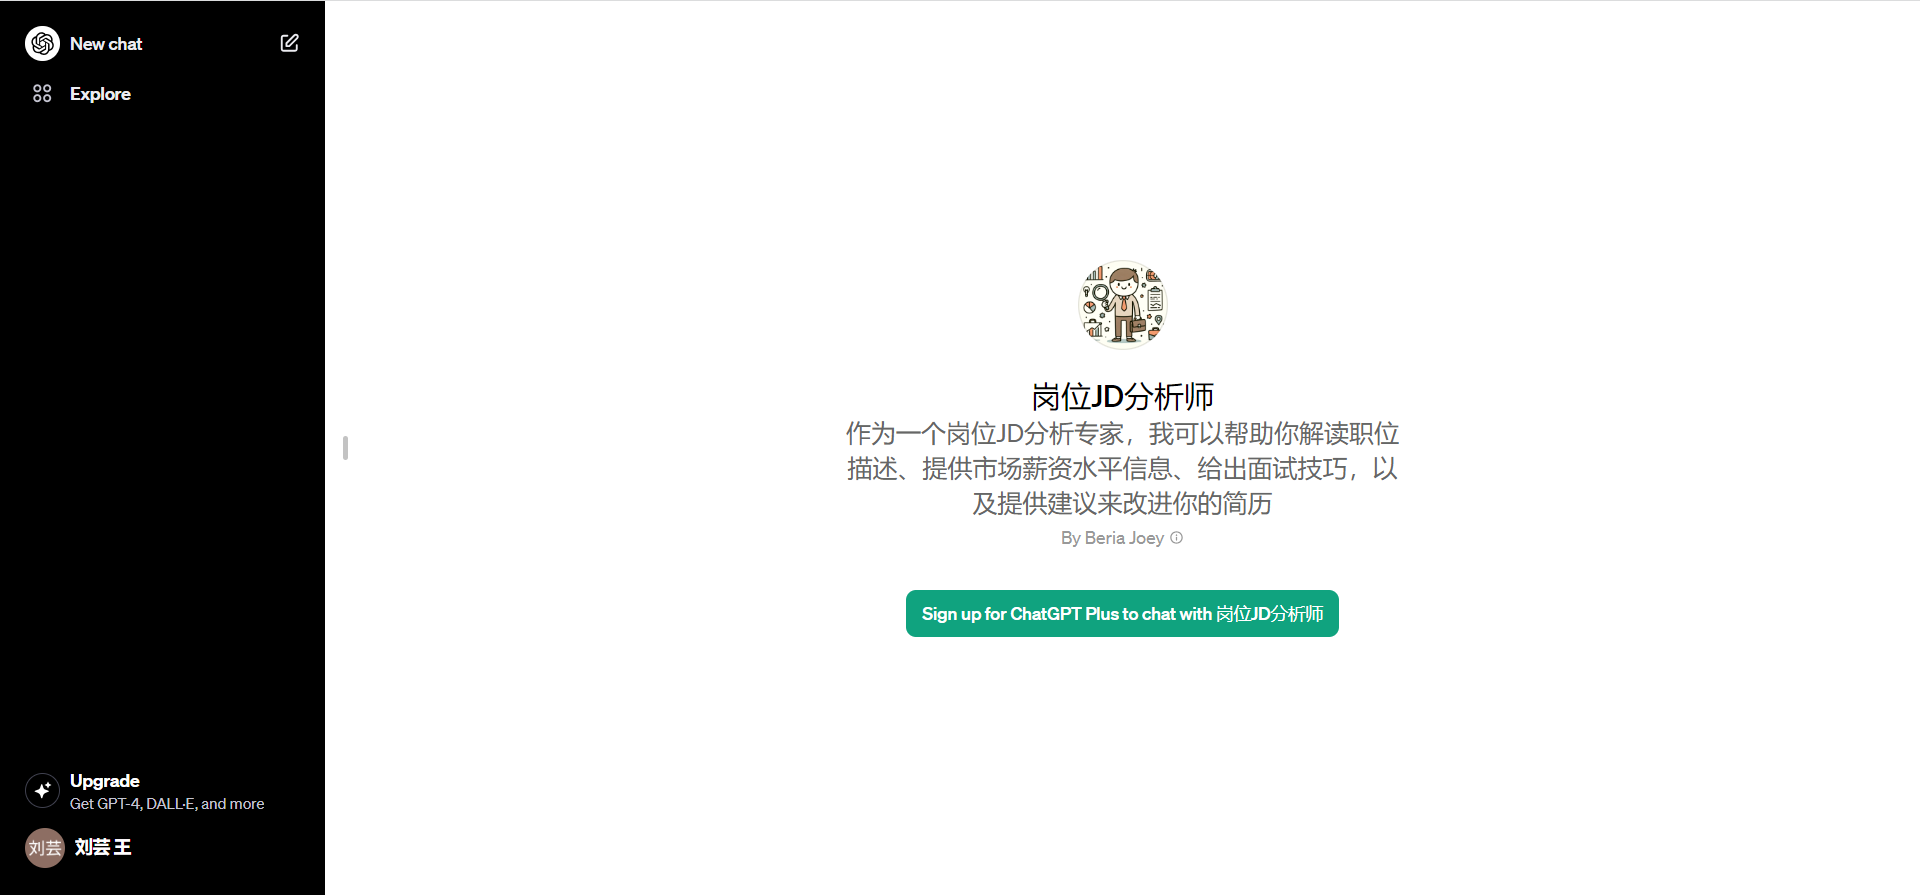Open the Explore menu item

(x=100, y=94)
